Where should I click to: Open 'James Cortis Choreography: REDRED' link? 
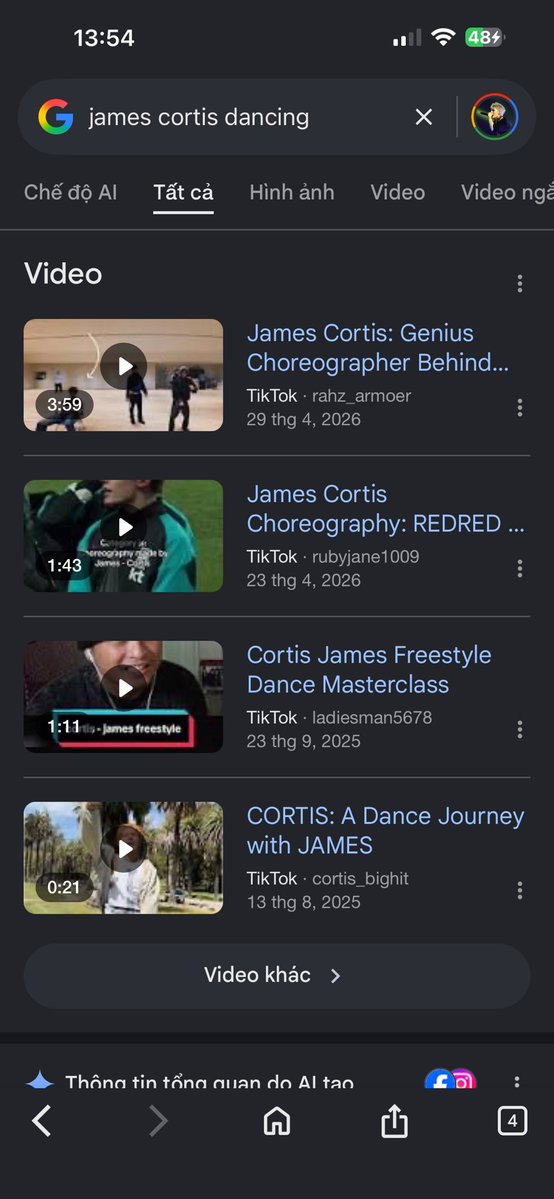pos(385,509)
